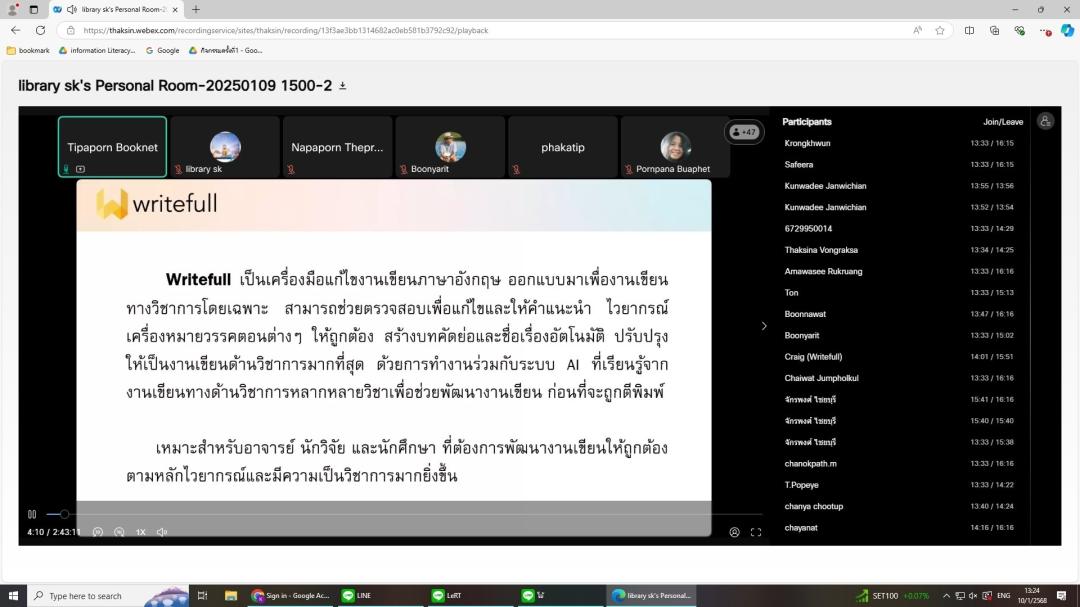Switch to library sk's Personal Room tab
Screen dimensions: 1080x607
point(116,10)
